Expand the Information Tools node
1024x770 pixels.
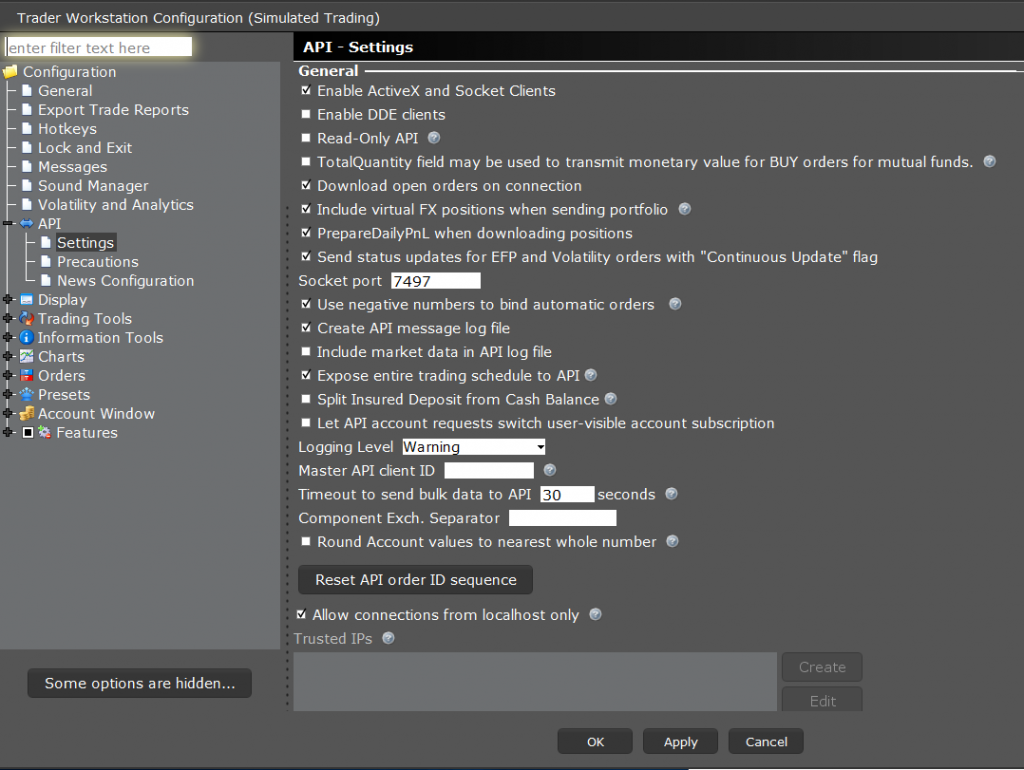pos(8,338)
